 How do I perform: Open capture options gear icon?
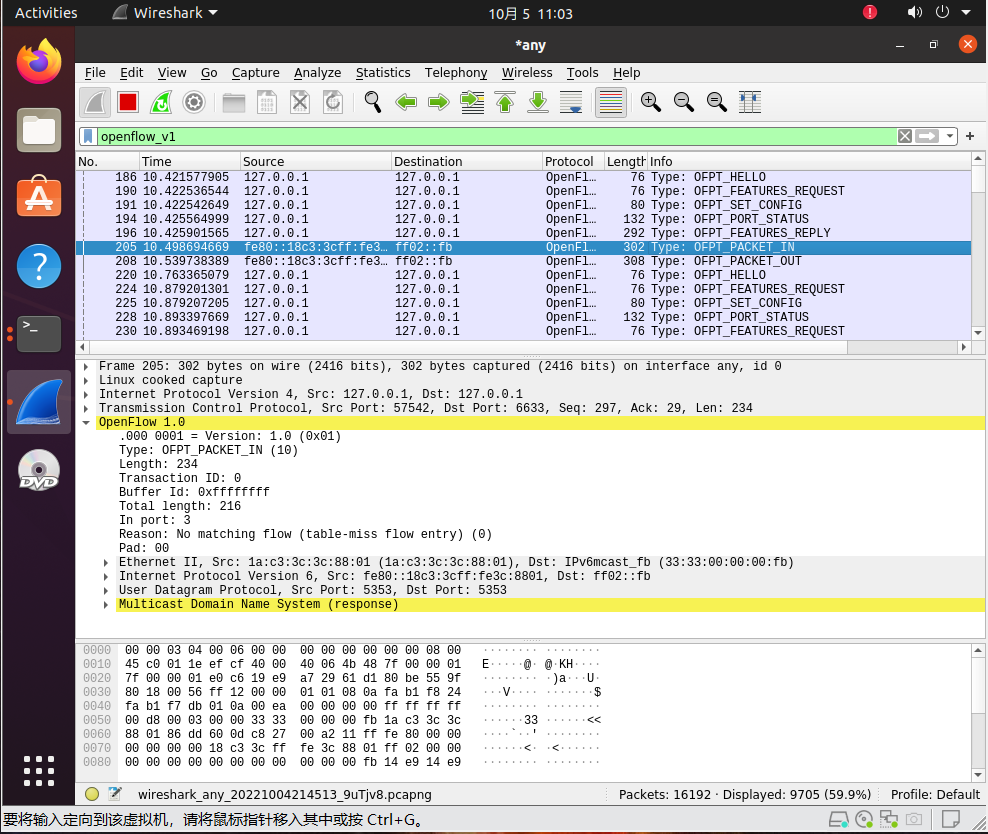click(x=194, y=102)
